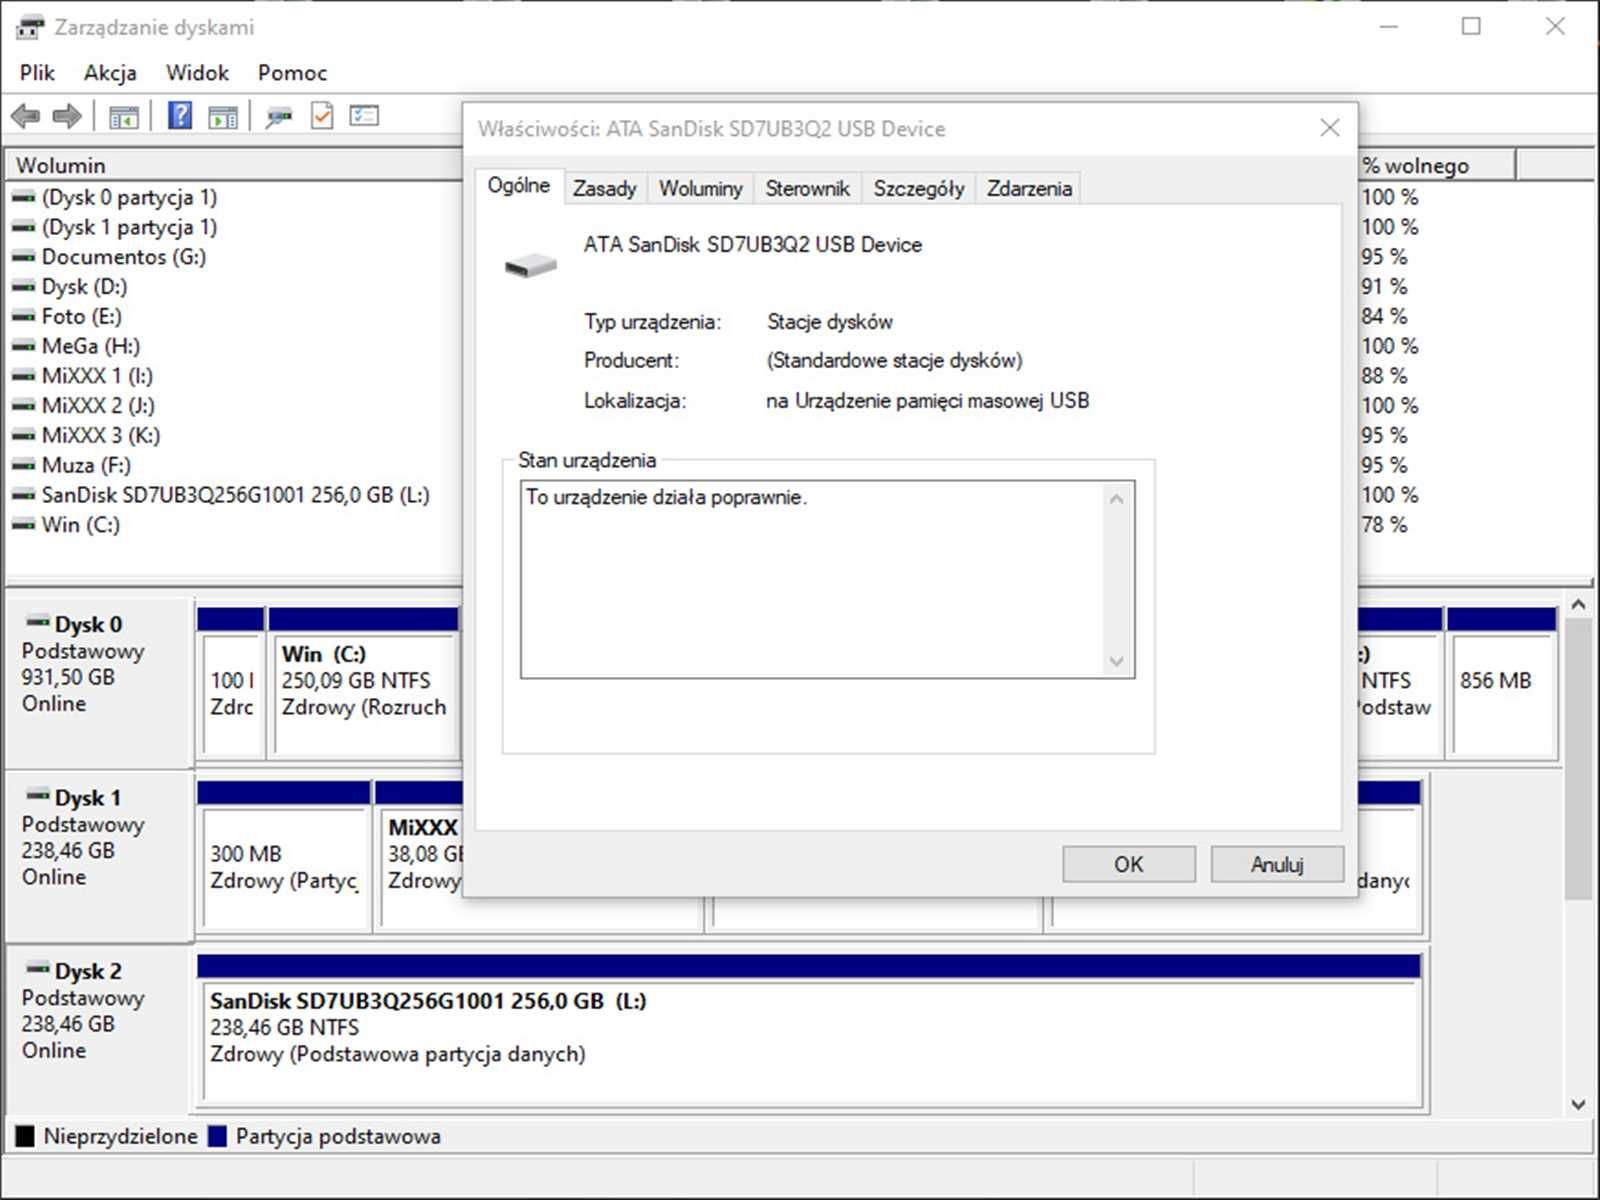The image size is (1600, 1200).
Task: Click the 84 % free value for Foto (E:)
Action: (x=1384, y=317)
